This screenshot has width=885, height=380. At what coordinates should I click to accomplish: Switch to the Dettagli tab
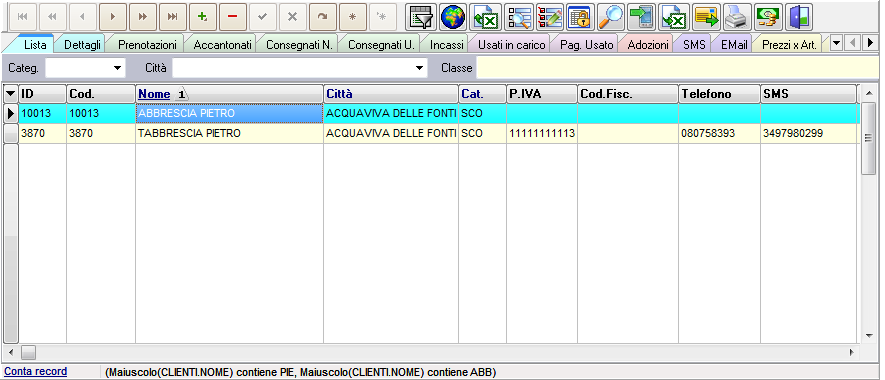pos(82,45)
